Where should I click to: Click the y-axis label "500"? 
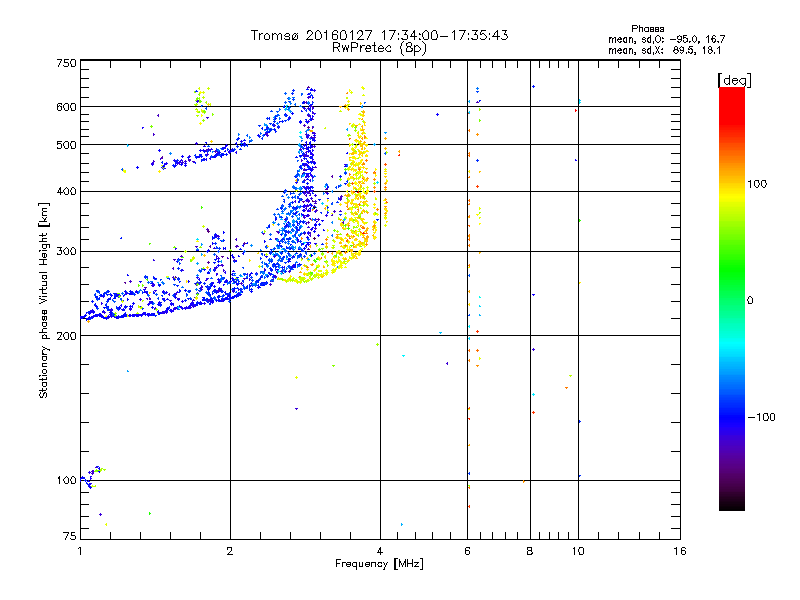(66, 145)
